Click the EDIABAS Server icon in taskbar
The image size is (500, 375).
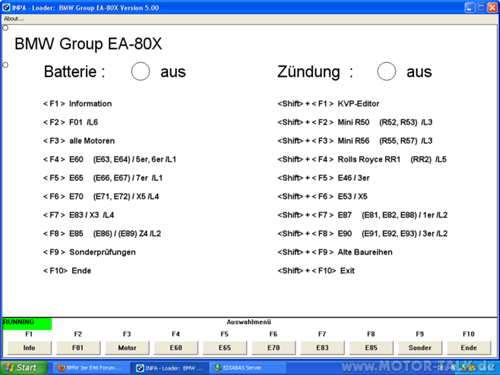218,368
